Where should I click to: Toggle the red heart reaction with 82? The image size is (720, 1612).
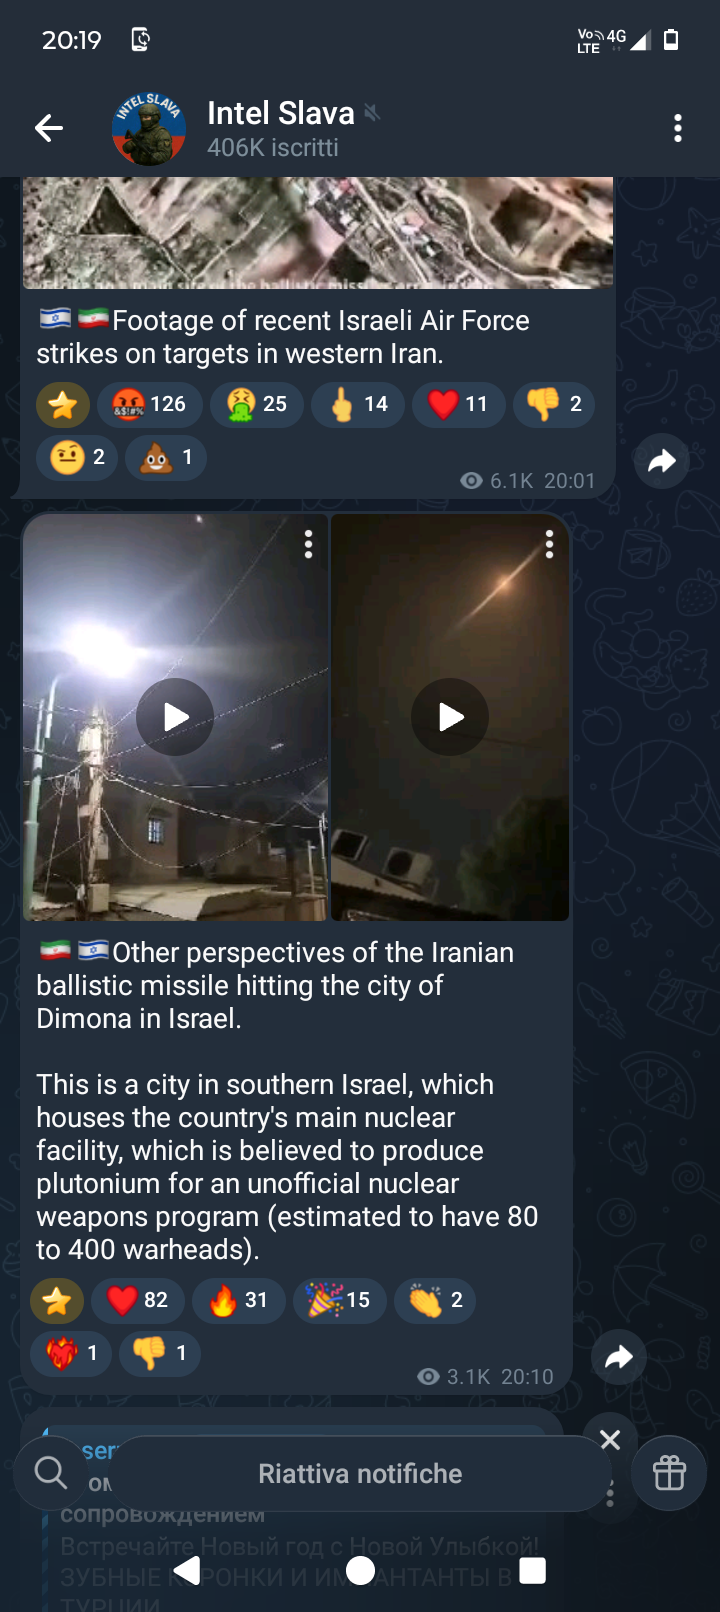(x=137, y=1300)
